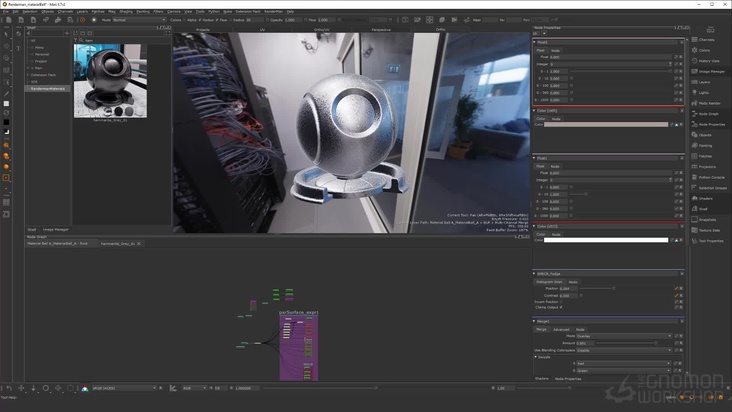Open the Shading menu
The width and height of the screenshot is (732, 412).
pyautogui.click(x=126, y=11)
